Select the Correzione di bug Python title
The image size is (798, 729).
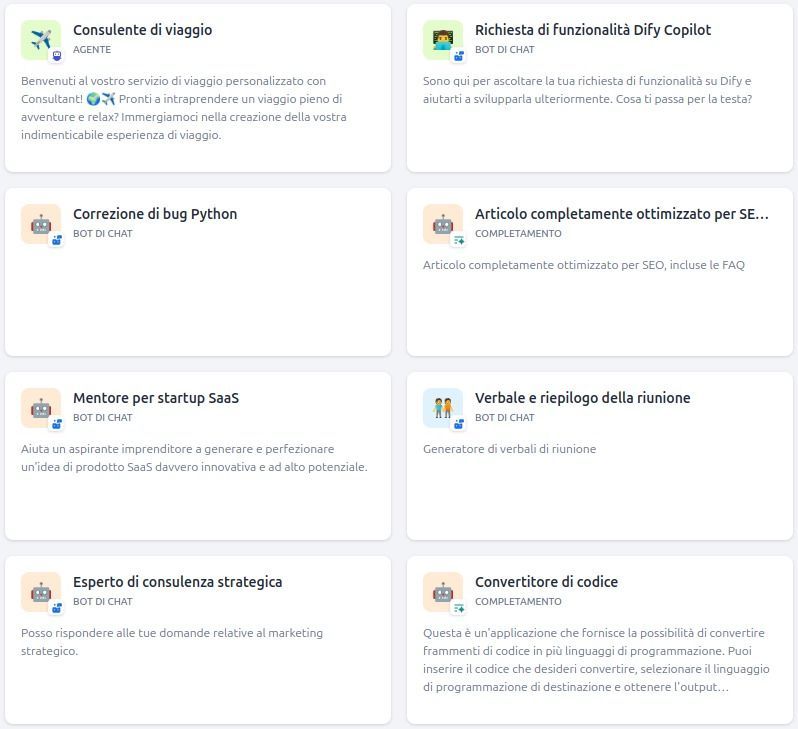(x=155, y=214)
